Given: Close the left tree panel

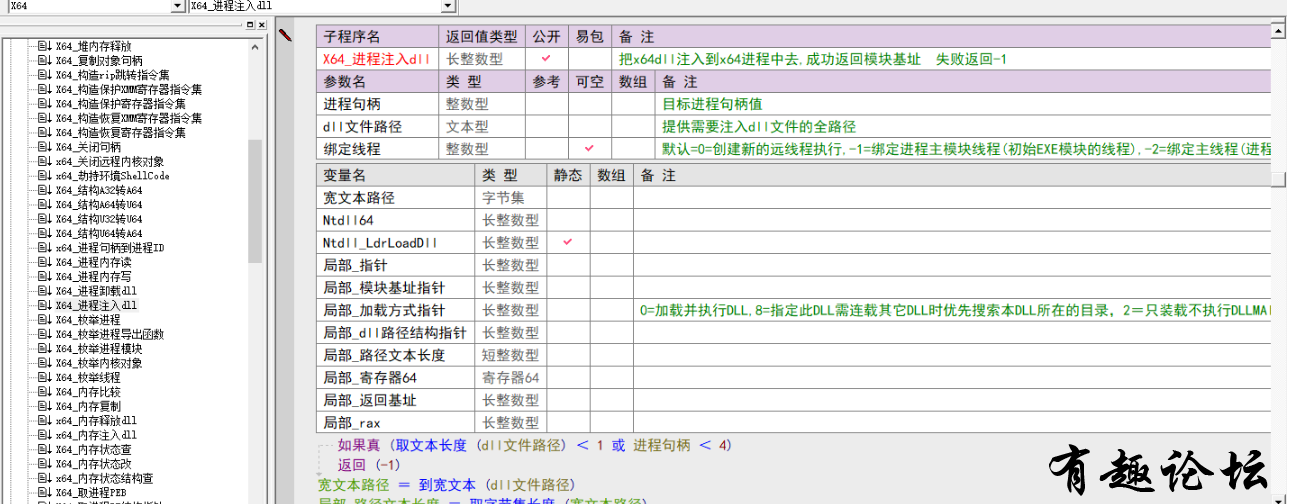Looking at the screenshot, I should [x=263, y=25].
